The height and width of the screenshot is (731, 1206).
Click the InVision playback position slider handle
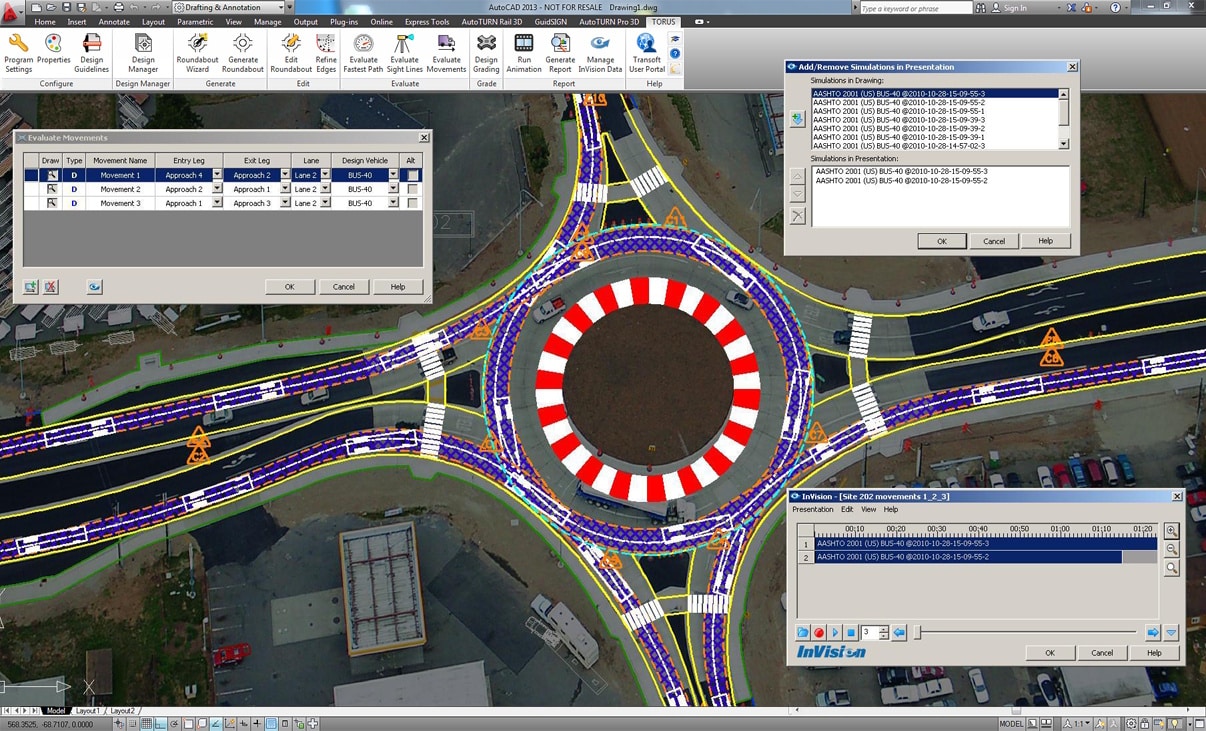tap(918, 633)
